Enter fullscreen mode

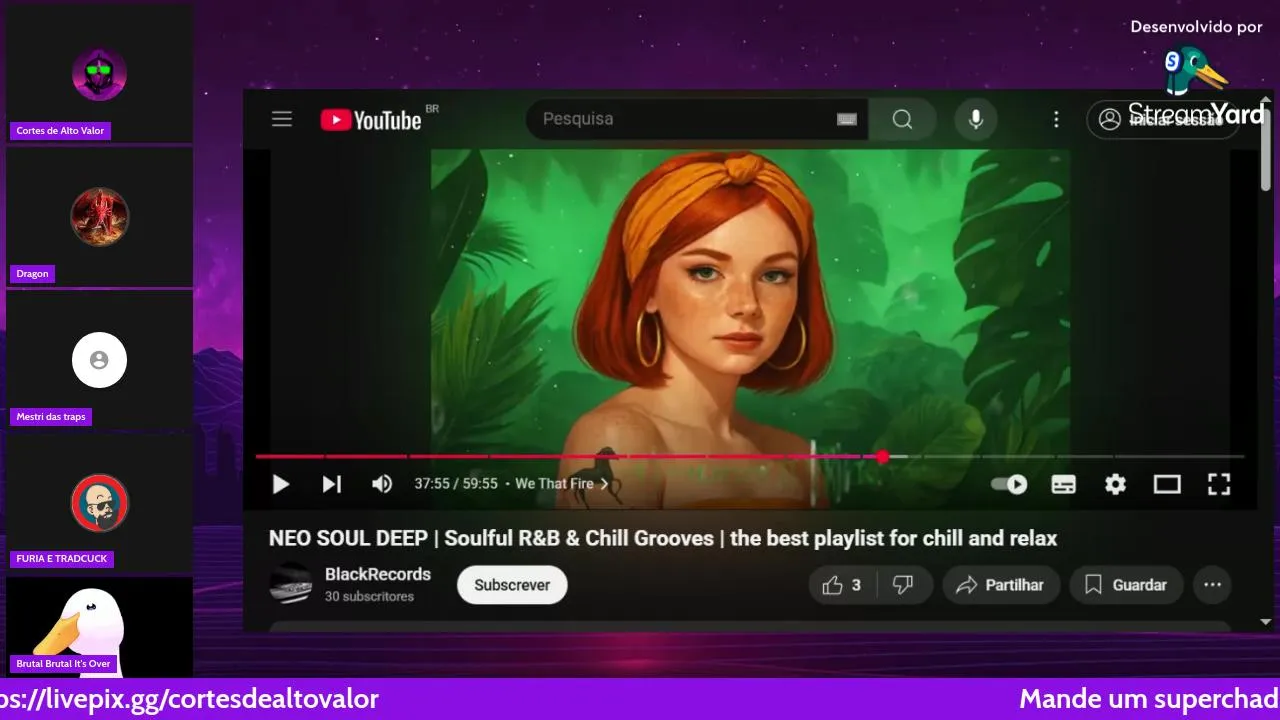1218,484
